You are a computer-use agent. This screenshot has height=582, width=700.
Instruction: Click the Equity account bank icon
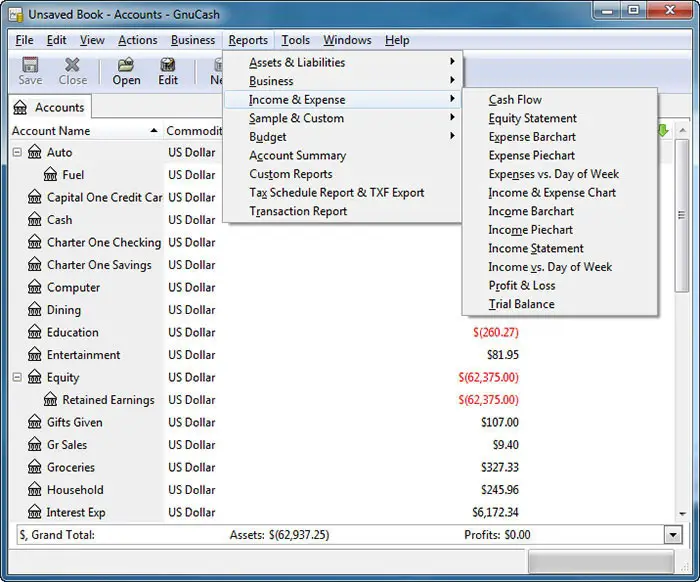pos(35,377)
